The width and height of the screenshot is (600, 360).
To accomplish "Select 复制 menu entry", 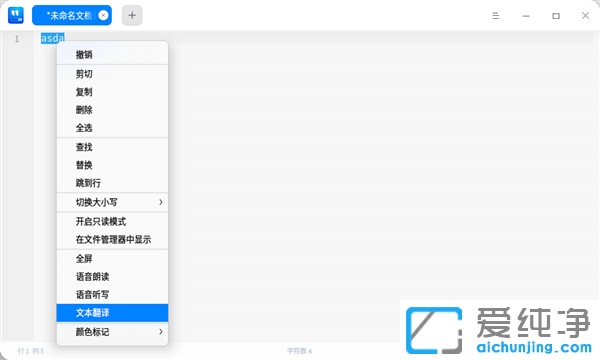I will click(x=112, y=92).
